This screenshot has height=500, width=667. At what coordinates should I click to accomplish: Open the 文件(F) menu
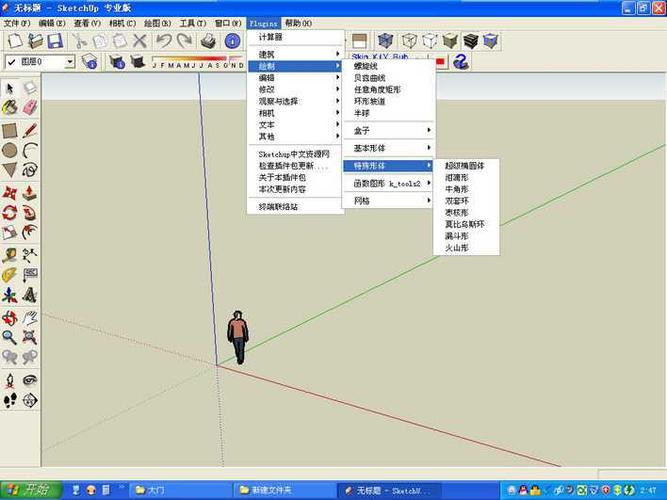[17, 23]
